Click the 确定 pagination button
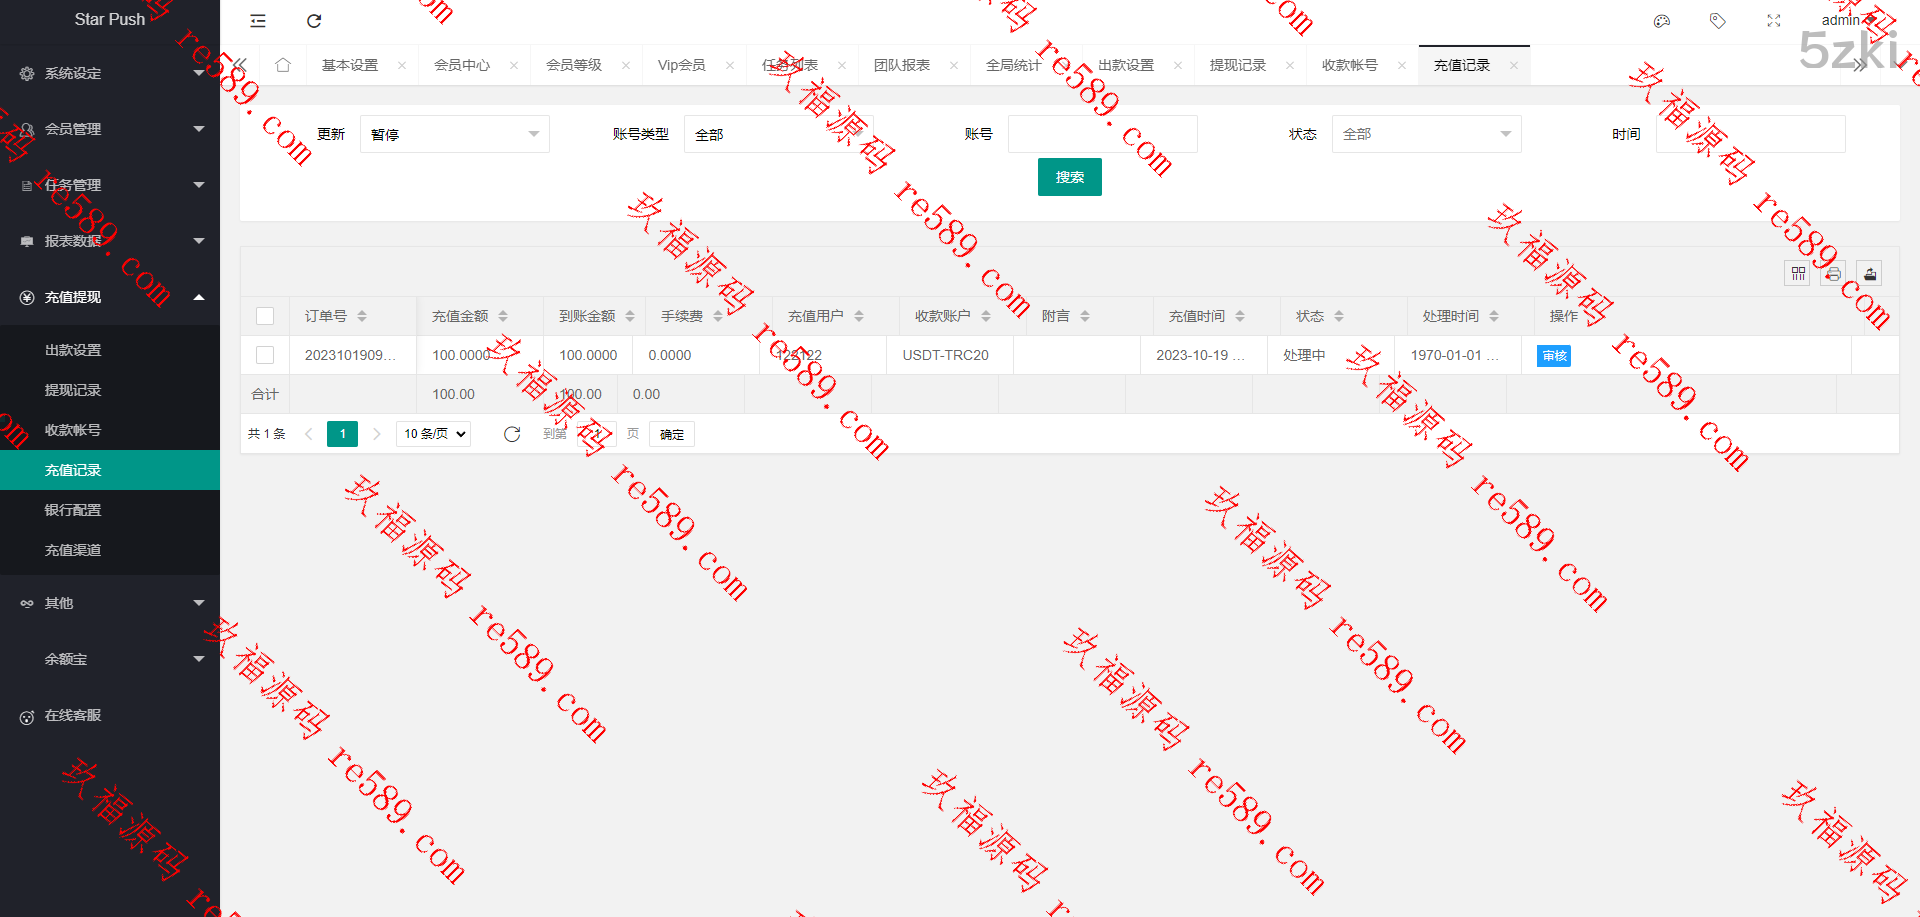Image resolution: width=1920 pixels, height=917 pixels. coord(672,434)
